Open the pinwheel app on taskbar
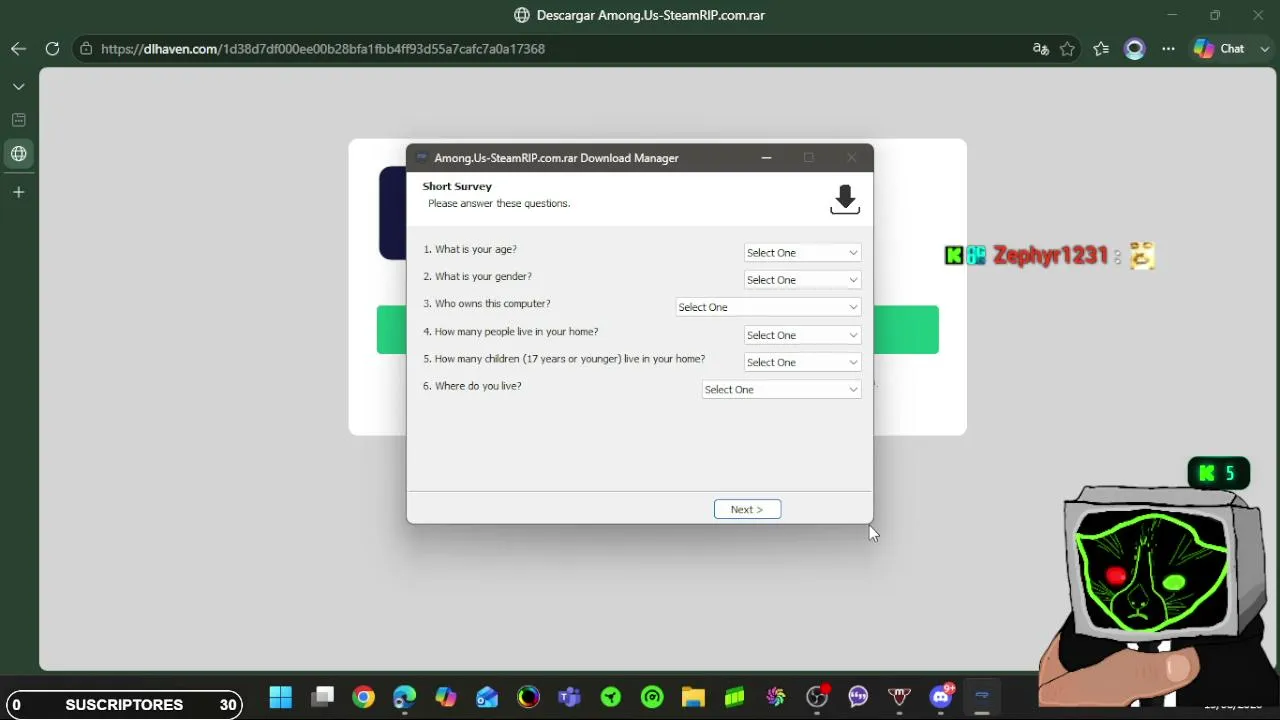The width and height of the screenshot is (1280, 720). (775, 697)
